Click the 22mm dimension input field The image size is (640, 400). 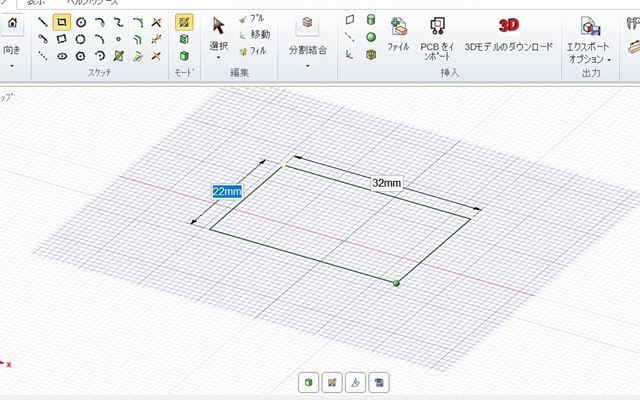(227, 191)
